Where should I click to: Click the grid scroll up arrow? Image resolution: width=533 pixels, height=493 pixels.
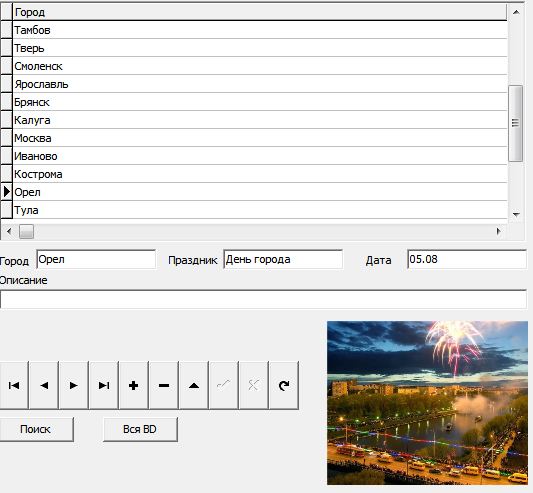tap(516, 12)
